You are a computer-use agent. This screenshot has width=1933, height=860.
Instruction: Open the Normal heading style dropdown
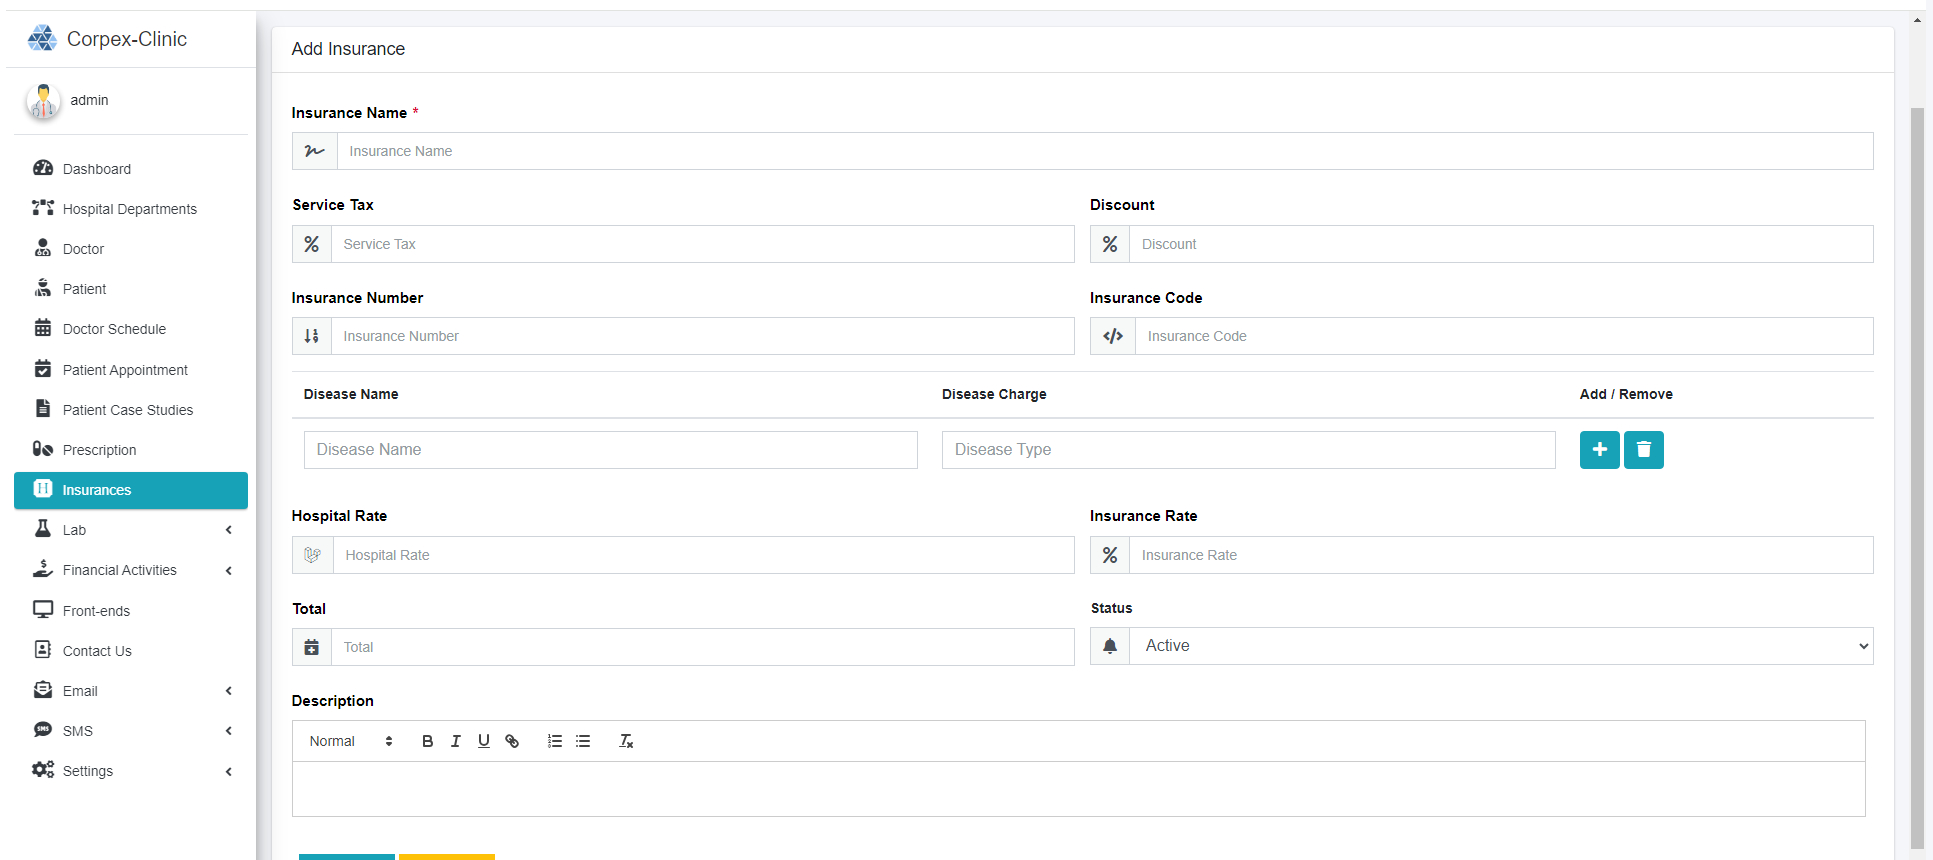351,741
